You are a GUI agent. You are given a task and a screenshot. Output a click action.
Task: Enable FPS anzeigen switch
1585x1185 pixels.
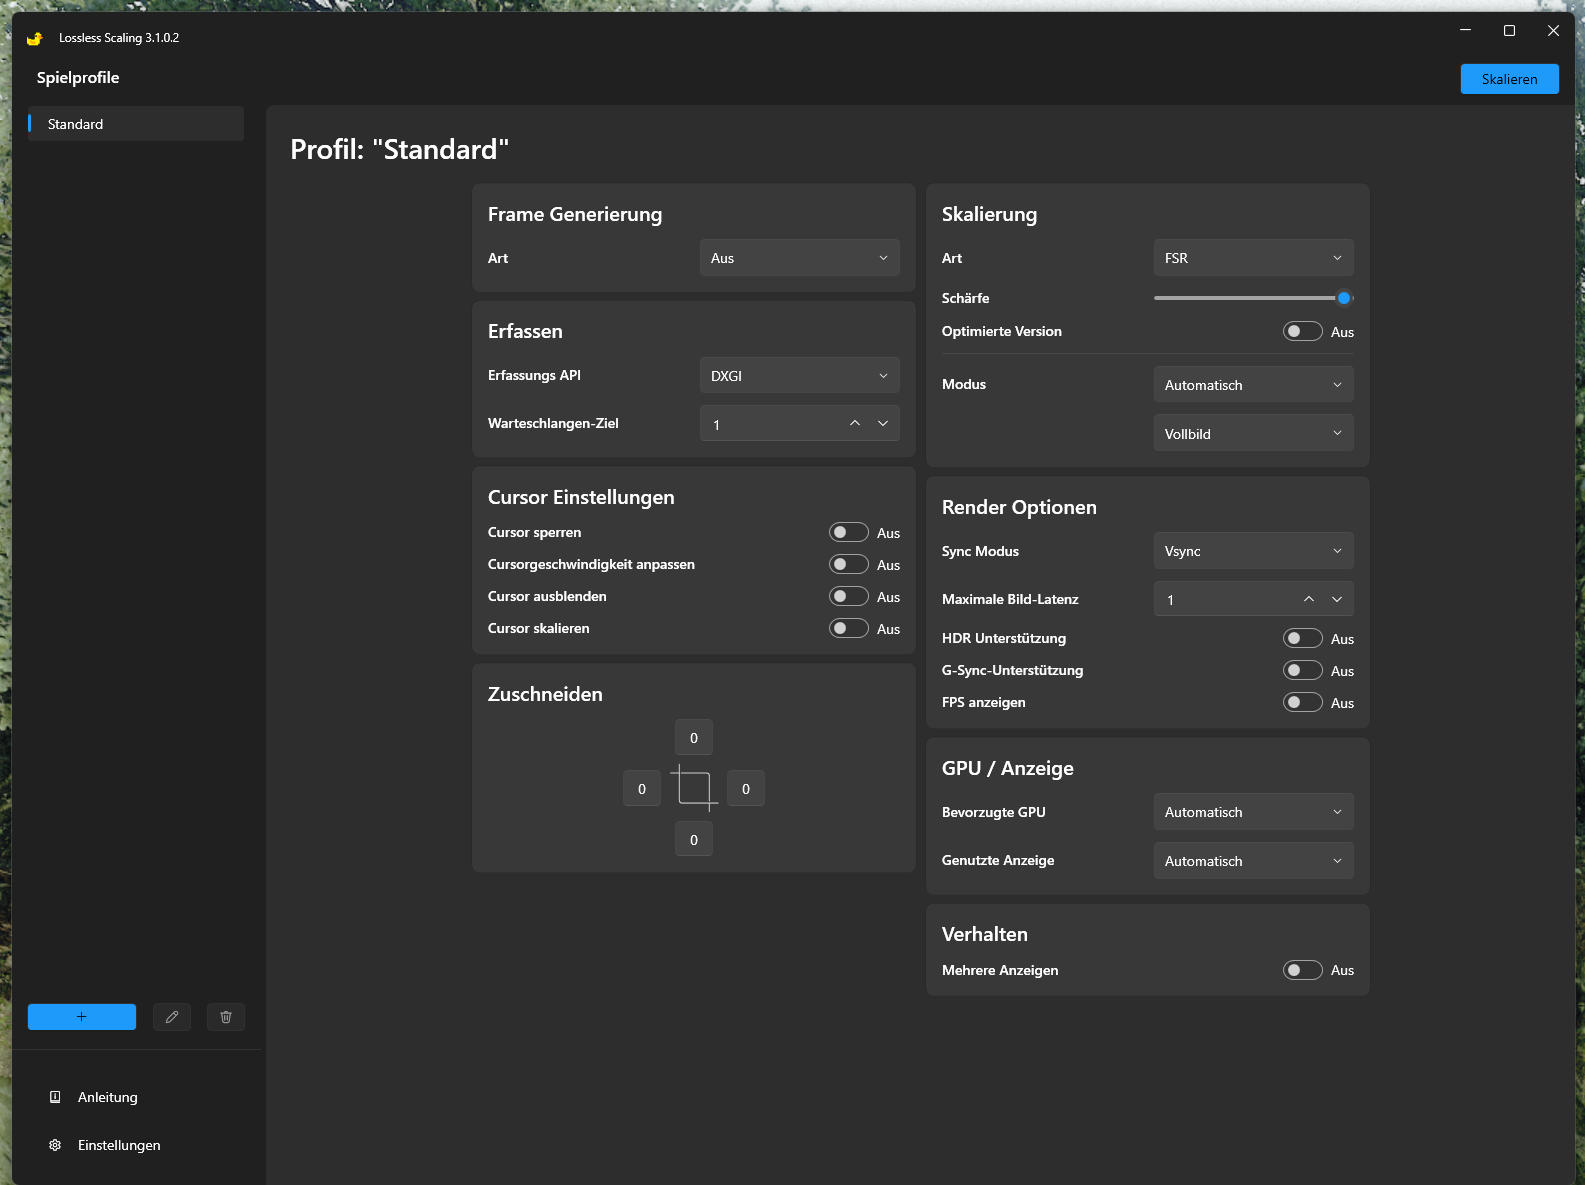[x=1302, y=702]
